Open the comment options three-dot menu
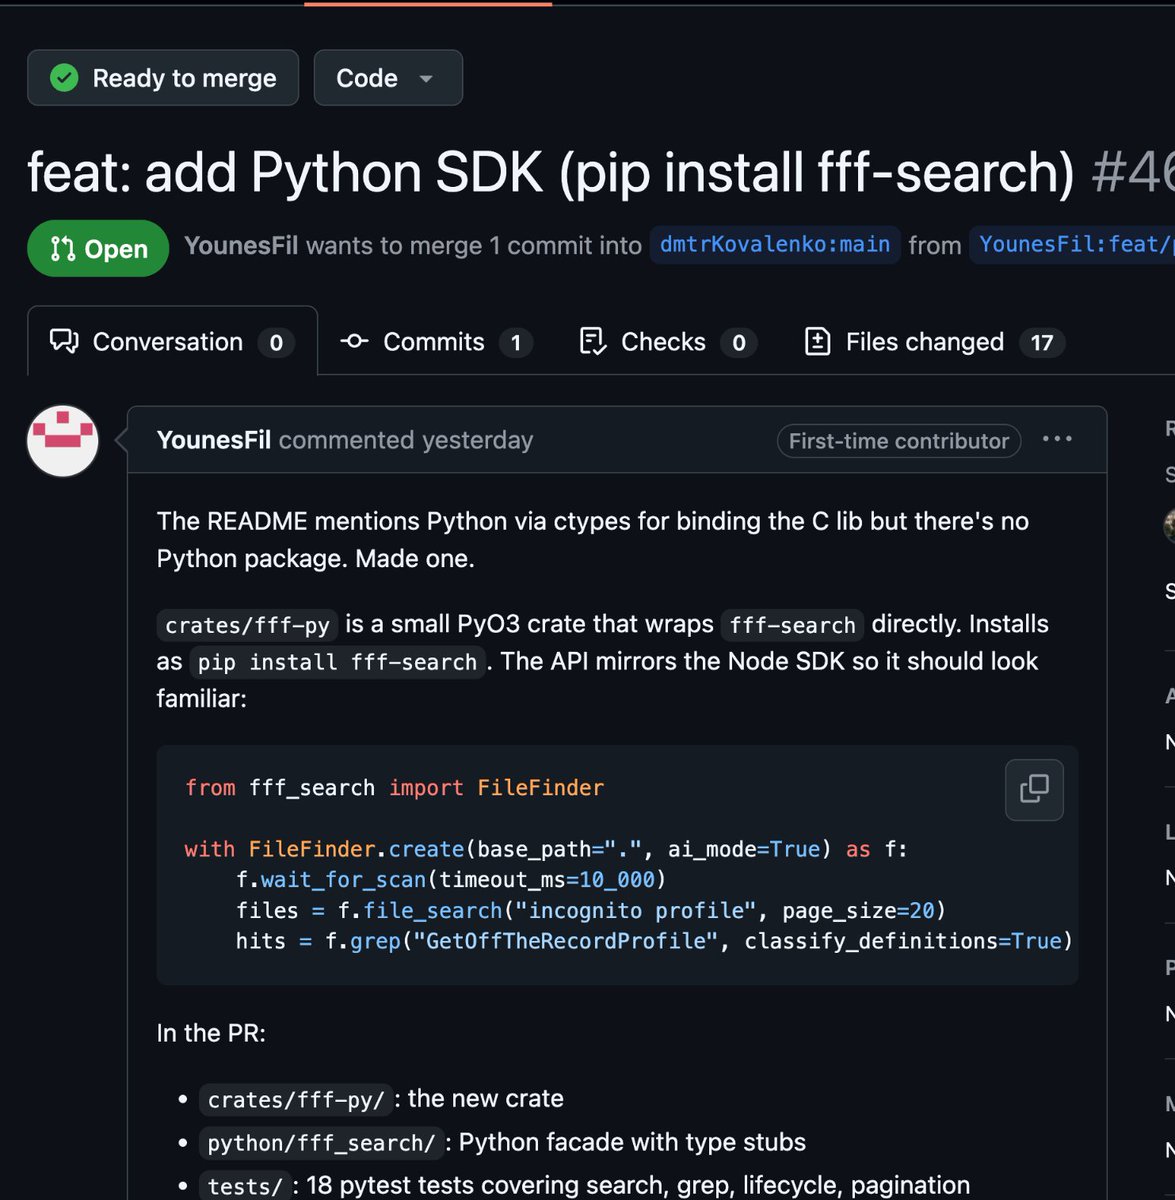The width and height of the screenshot is (1175, 1200). pos(1057,439)
